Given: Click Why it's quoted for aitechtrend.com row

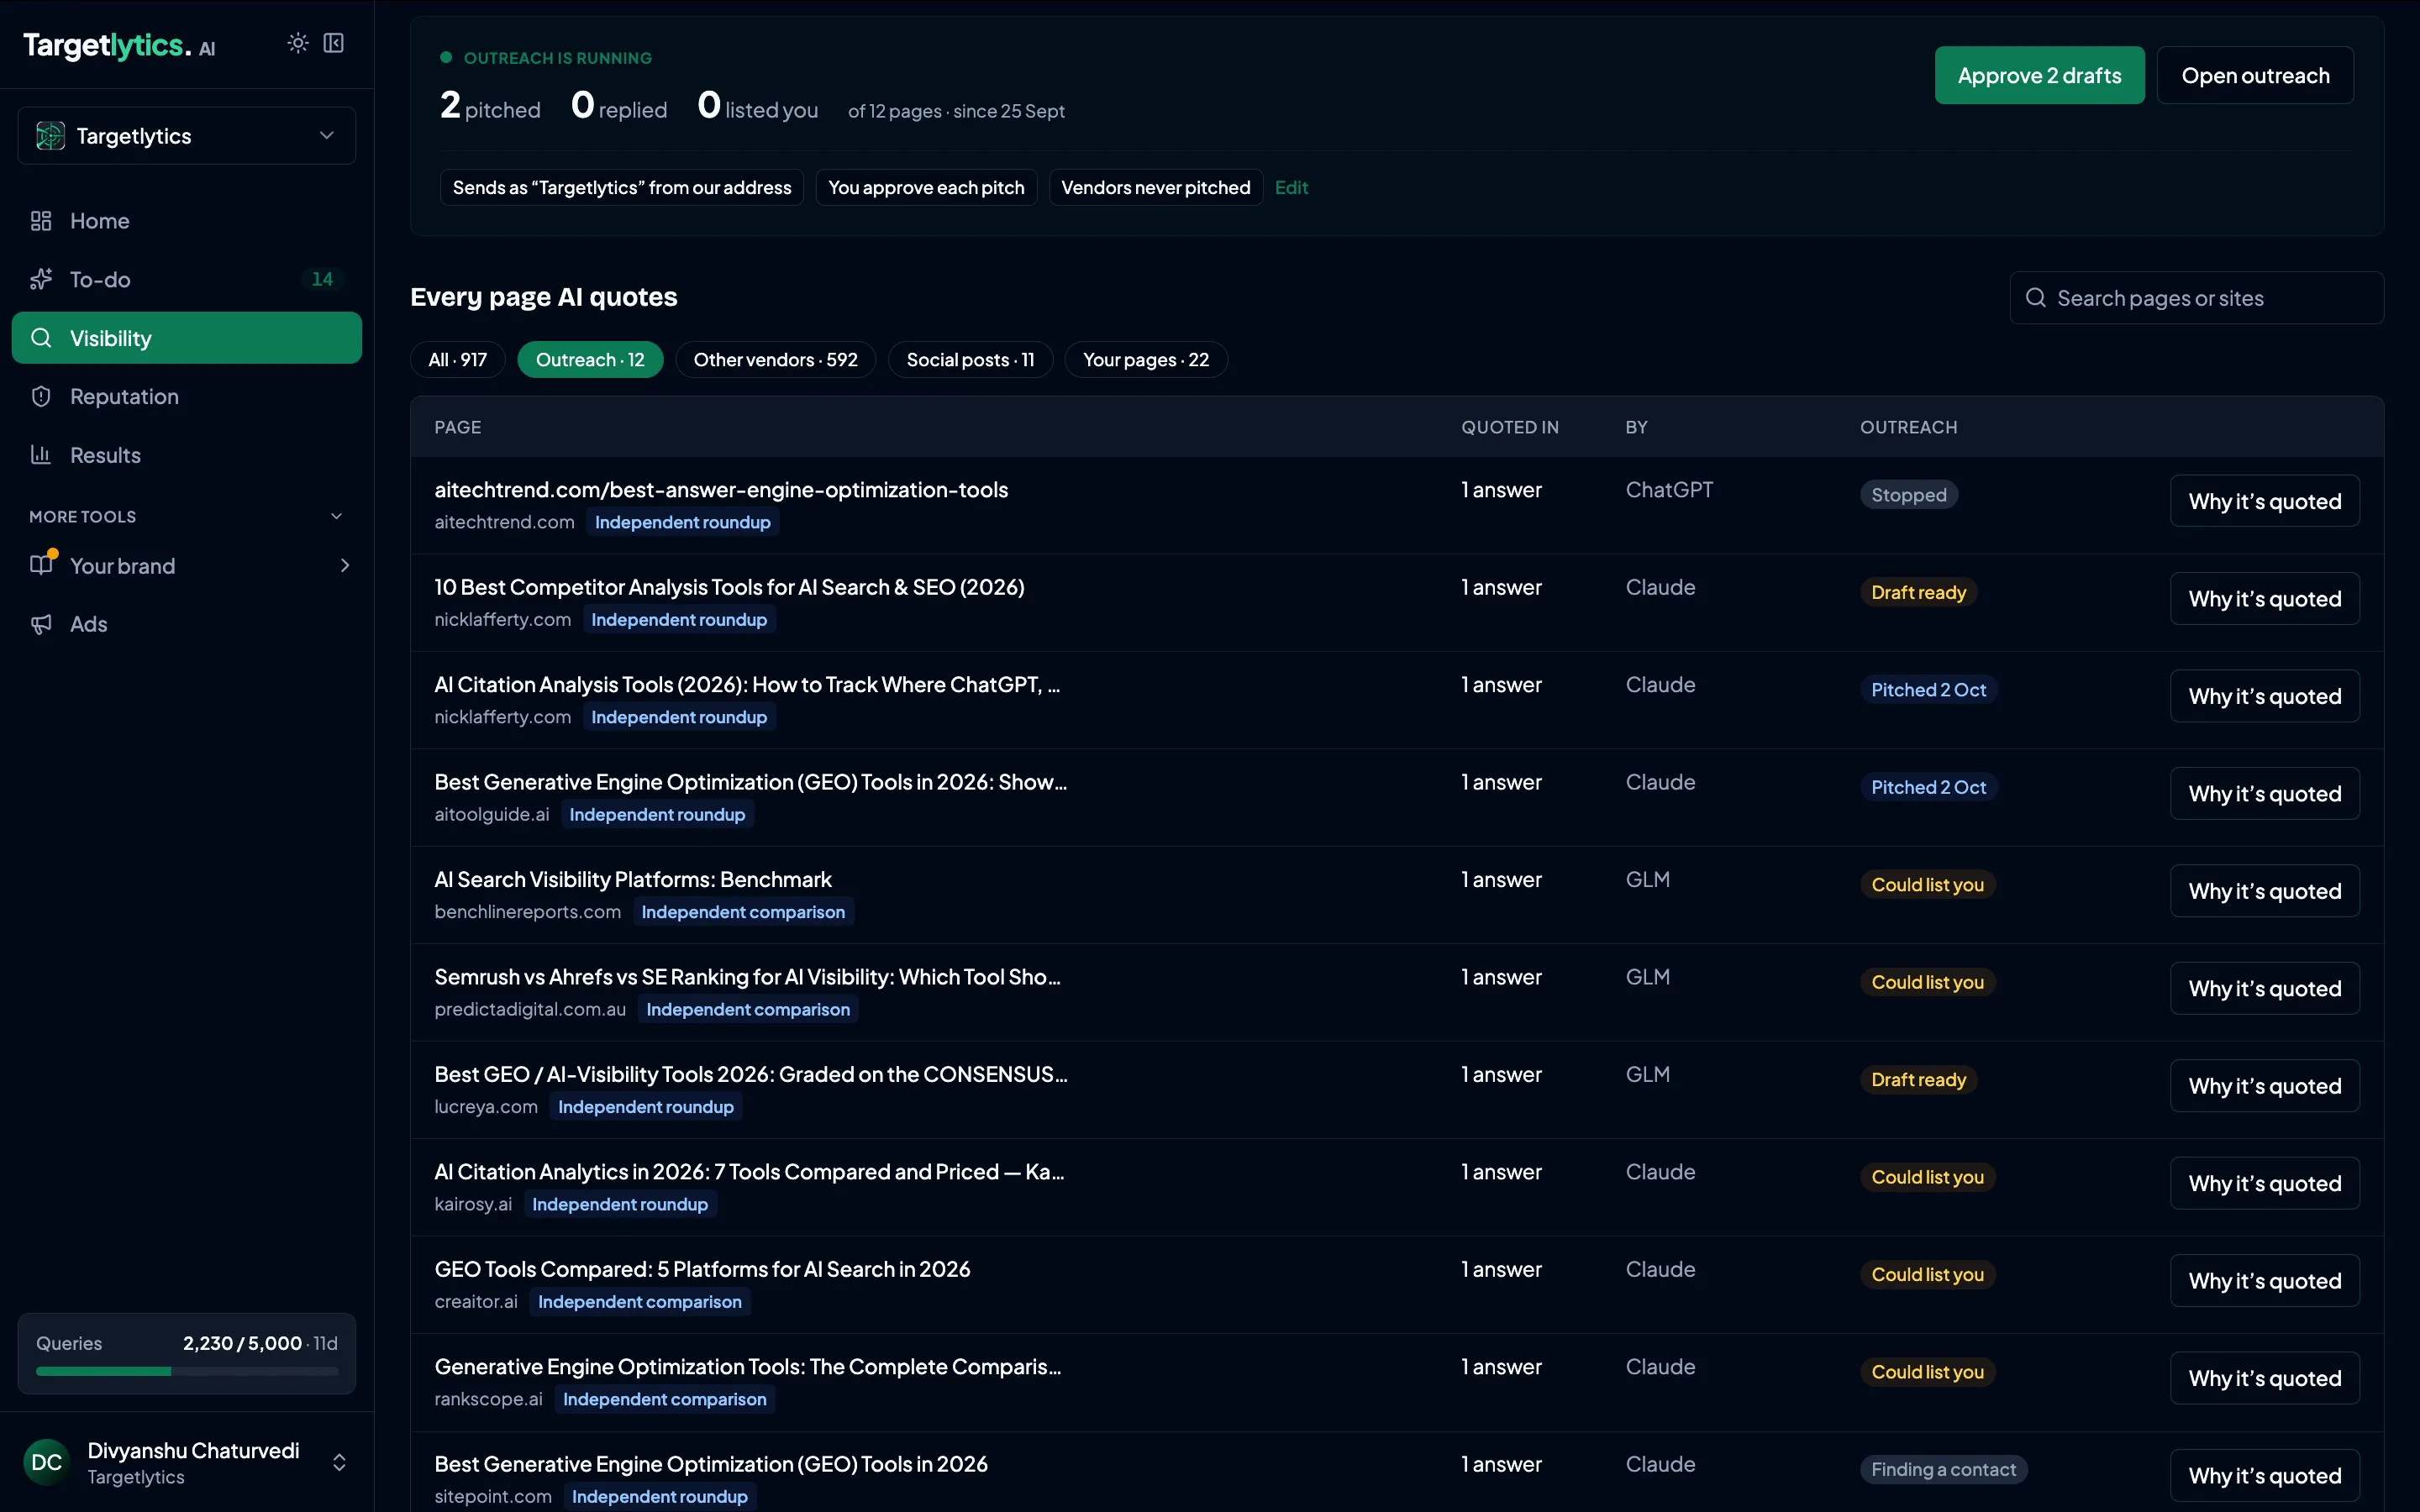Looking at the screenshot, I should coord(2264,501).
